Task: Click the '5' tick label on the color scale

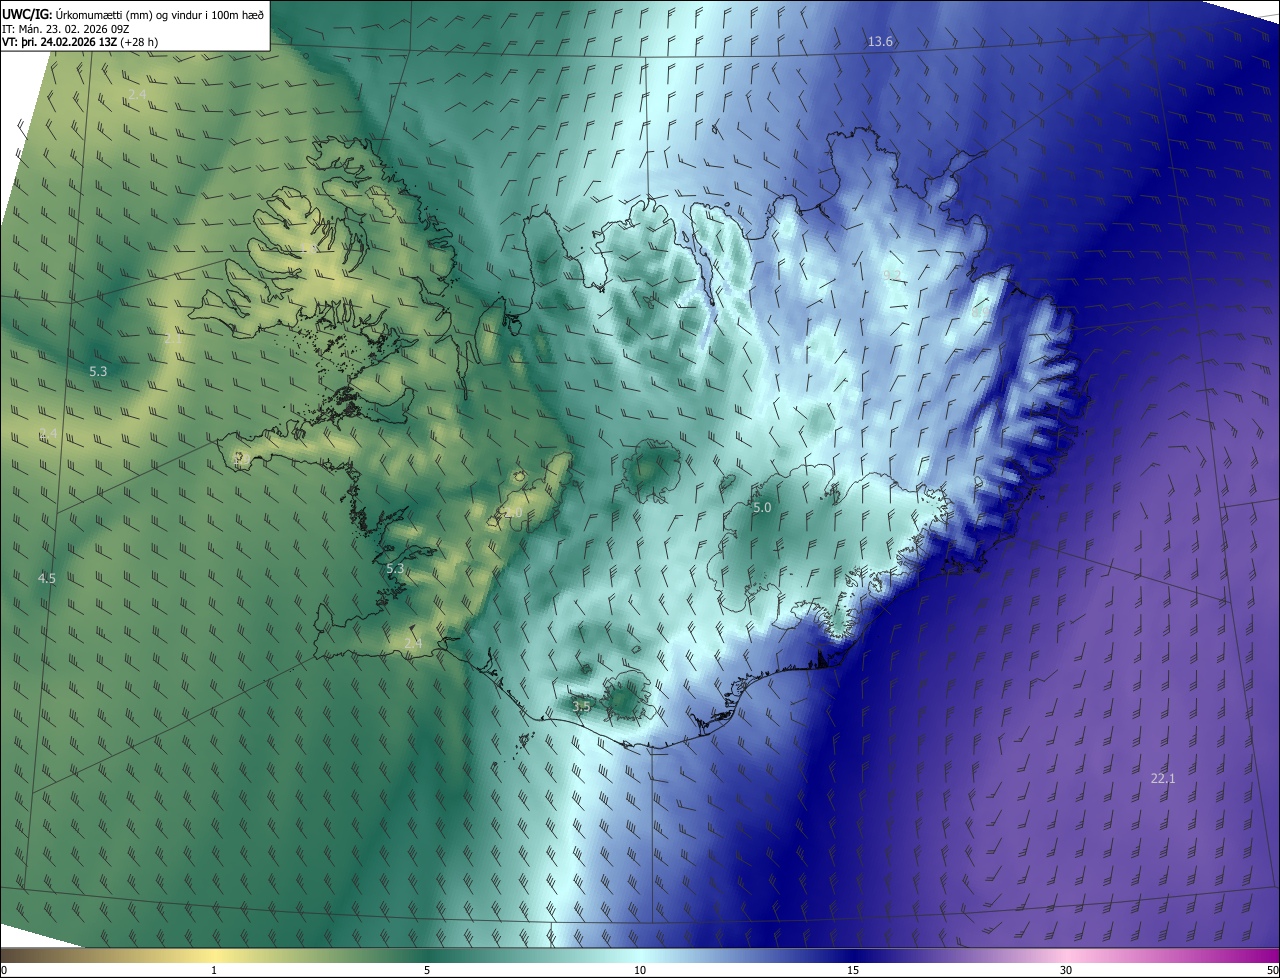Action: point(427,970)
